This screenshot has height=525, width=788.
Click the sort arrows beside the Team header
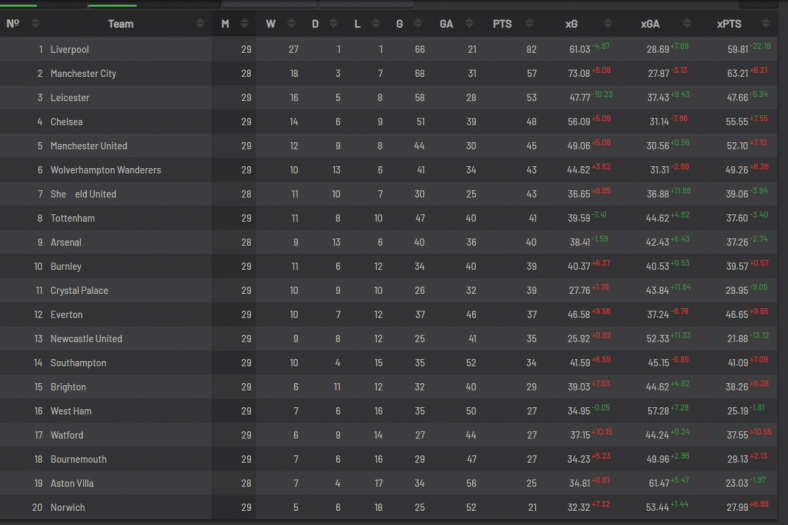coord(200,24)
